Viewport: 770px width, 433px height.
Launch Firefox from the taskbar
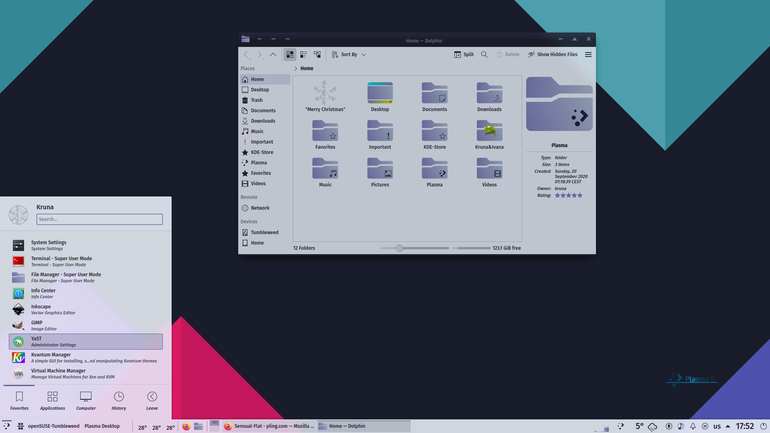tap(186, 426)
